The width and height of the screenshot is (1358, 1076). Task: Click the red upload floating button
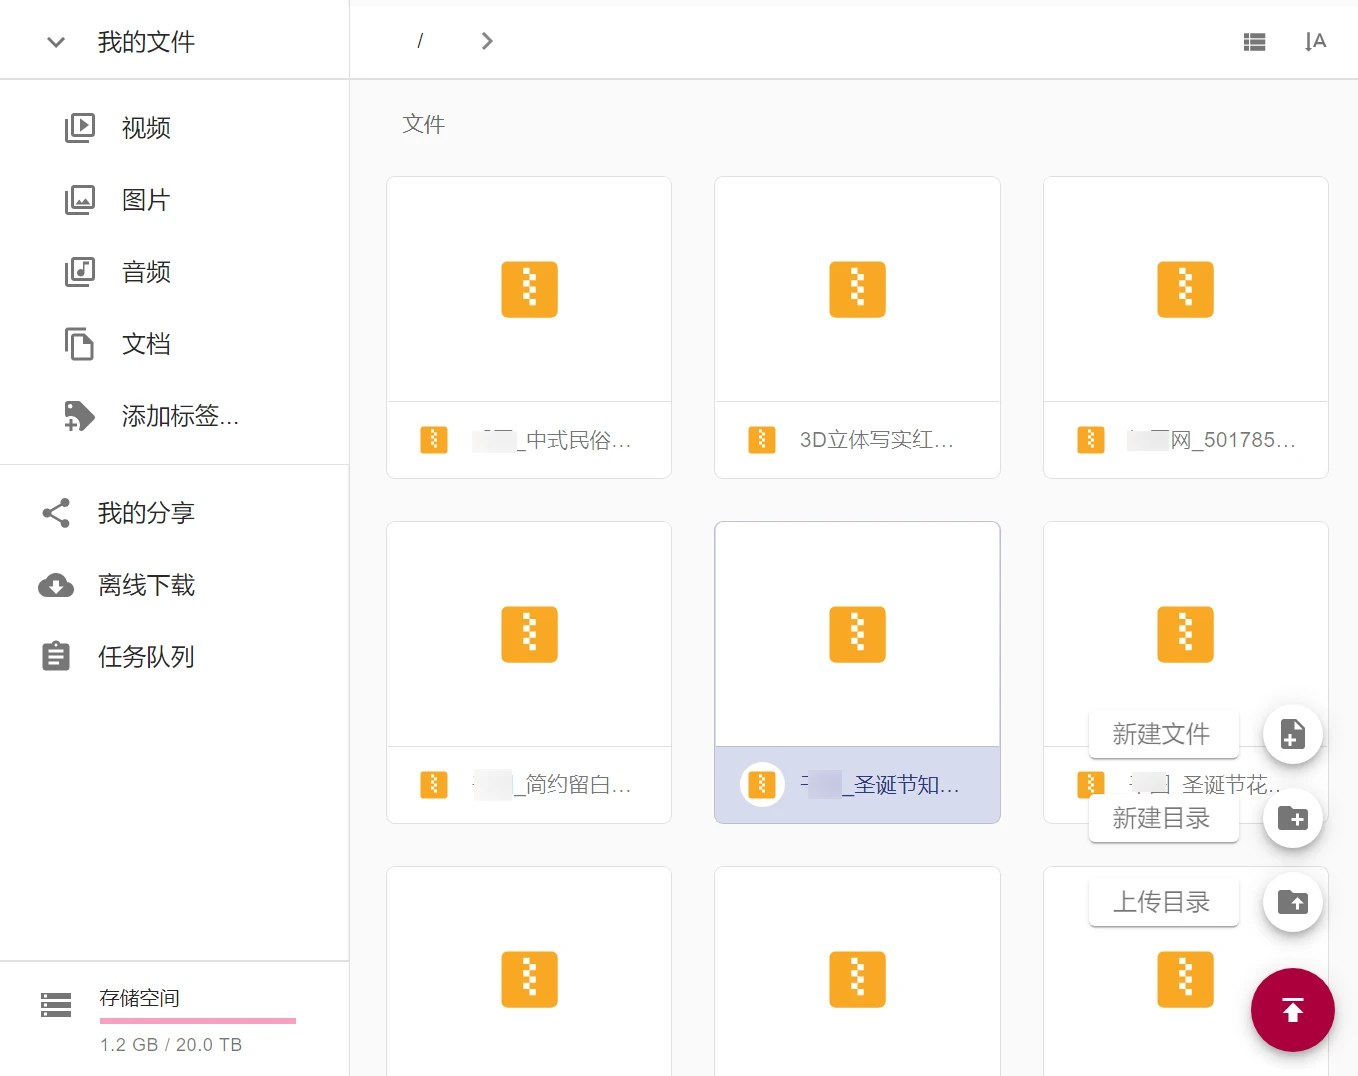click(x=1293, y=1010)
